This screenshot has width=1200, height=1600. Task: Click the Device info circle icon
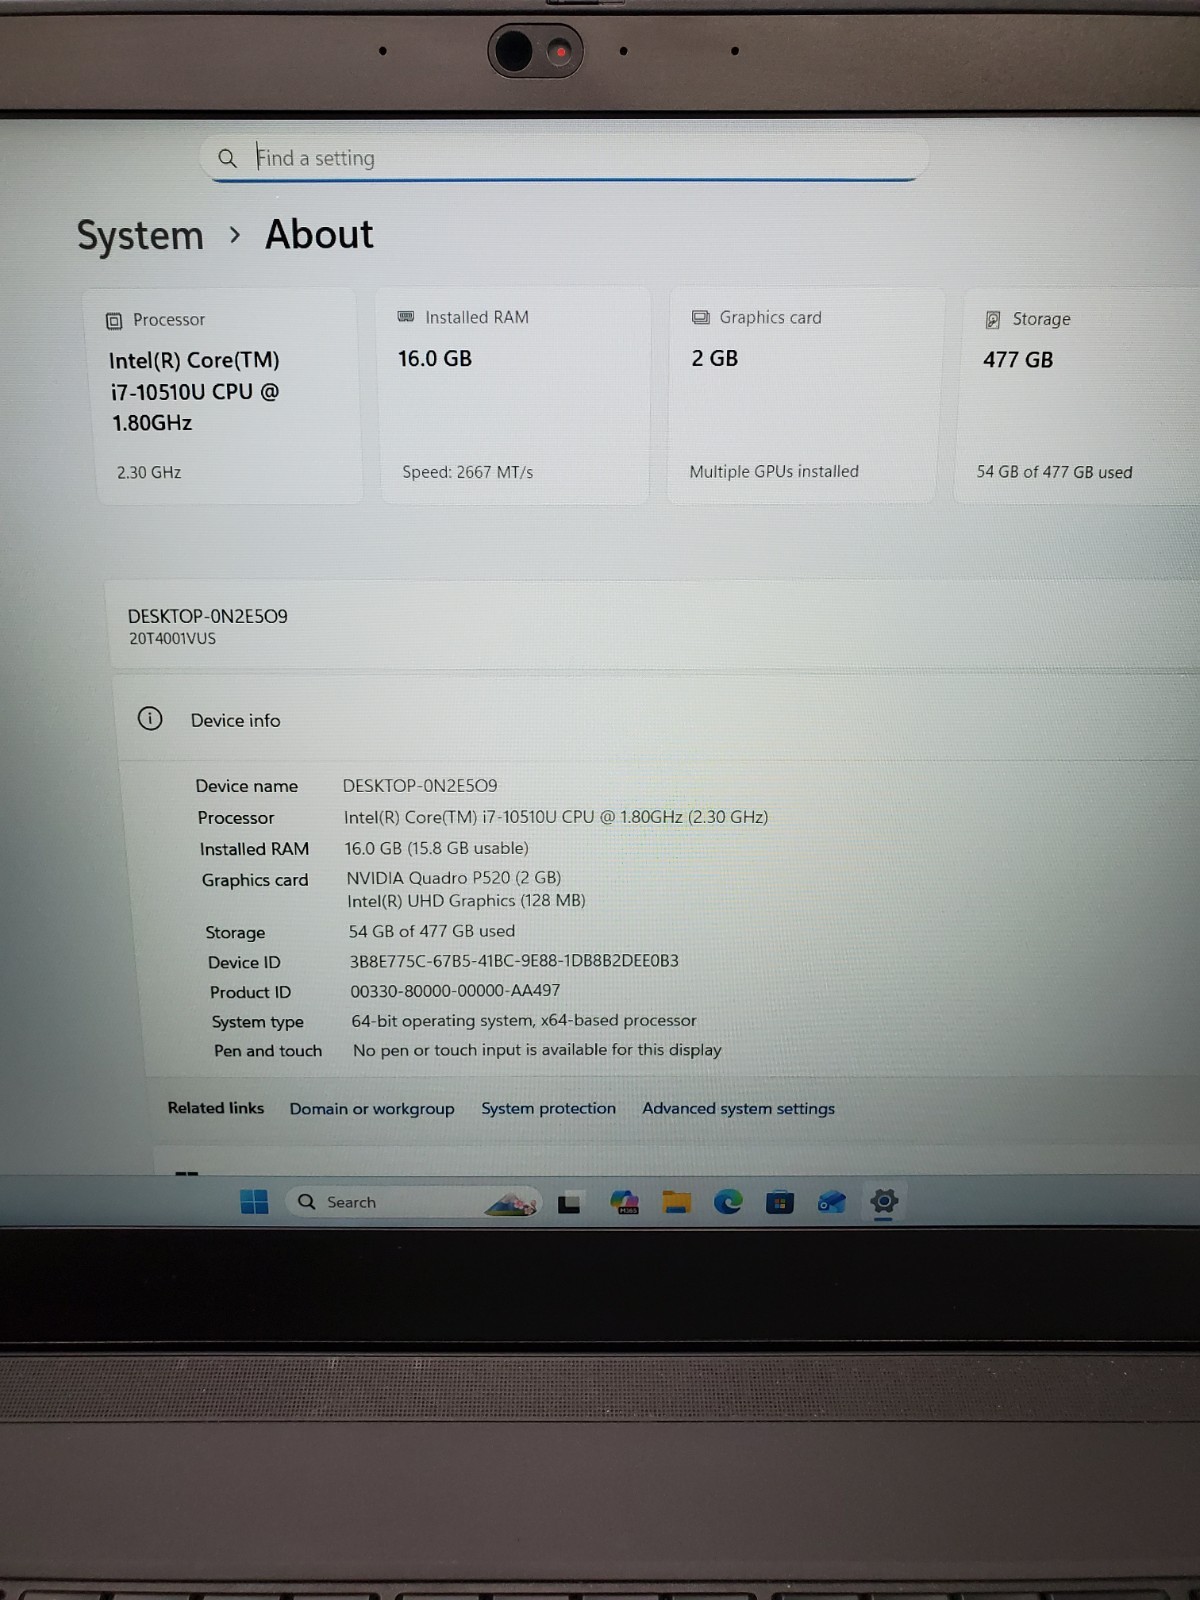point(150,718)
